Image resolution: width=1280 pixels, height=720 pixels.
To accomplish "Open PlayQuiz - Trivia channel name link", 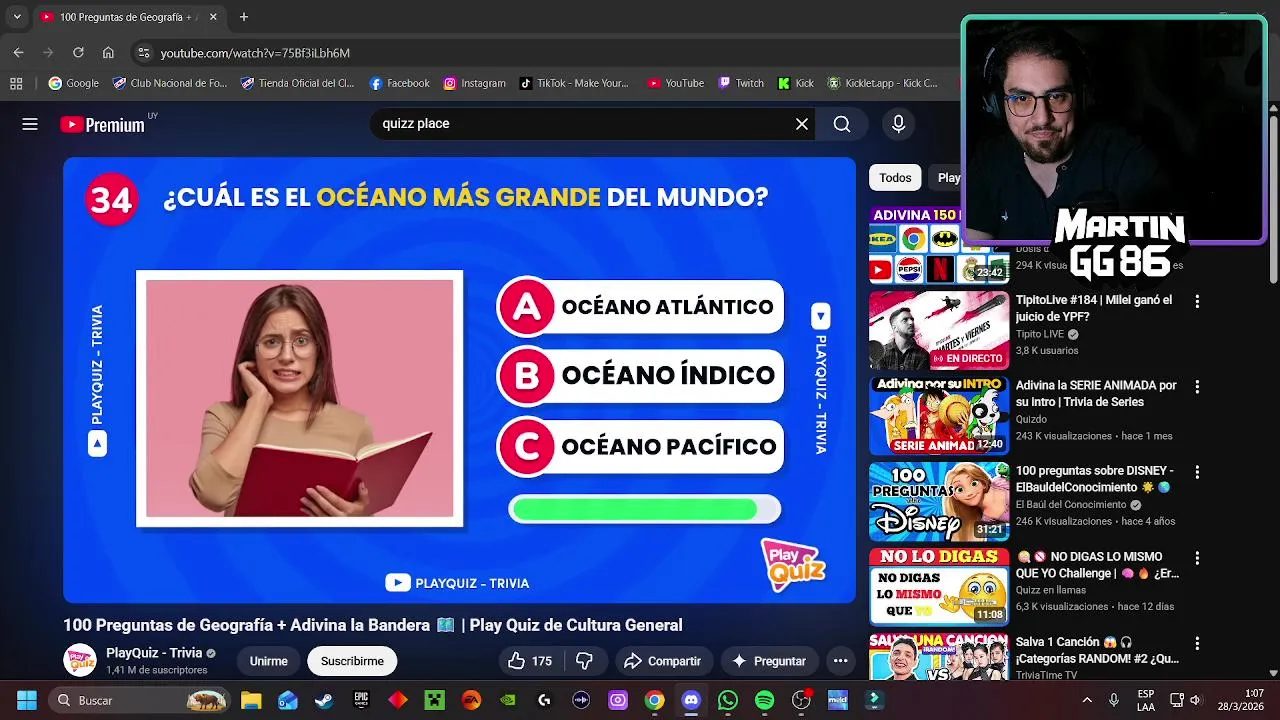I will [x=154, y=653].
